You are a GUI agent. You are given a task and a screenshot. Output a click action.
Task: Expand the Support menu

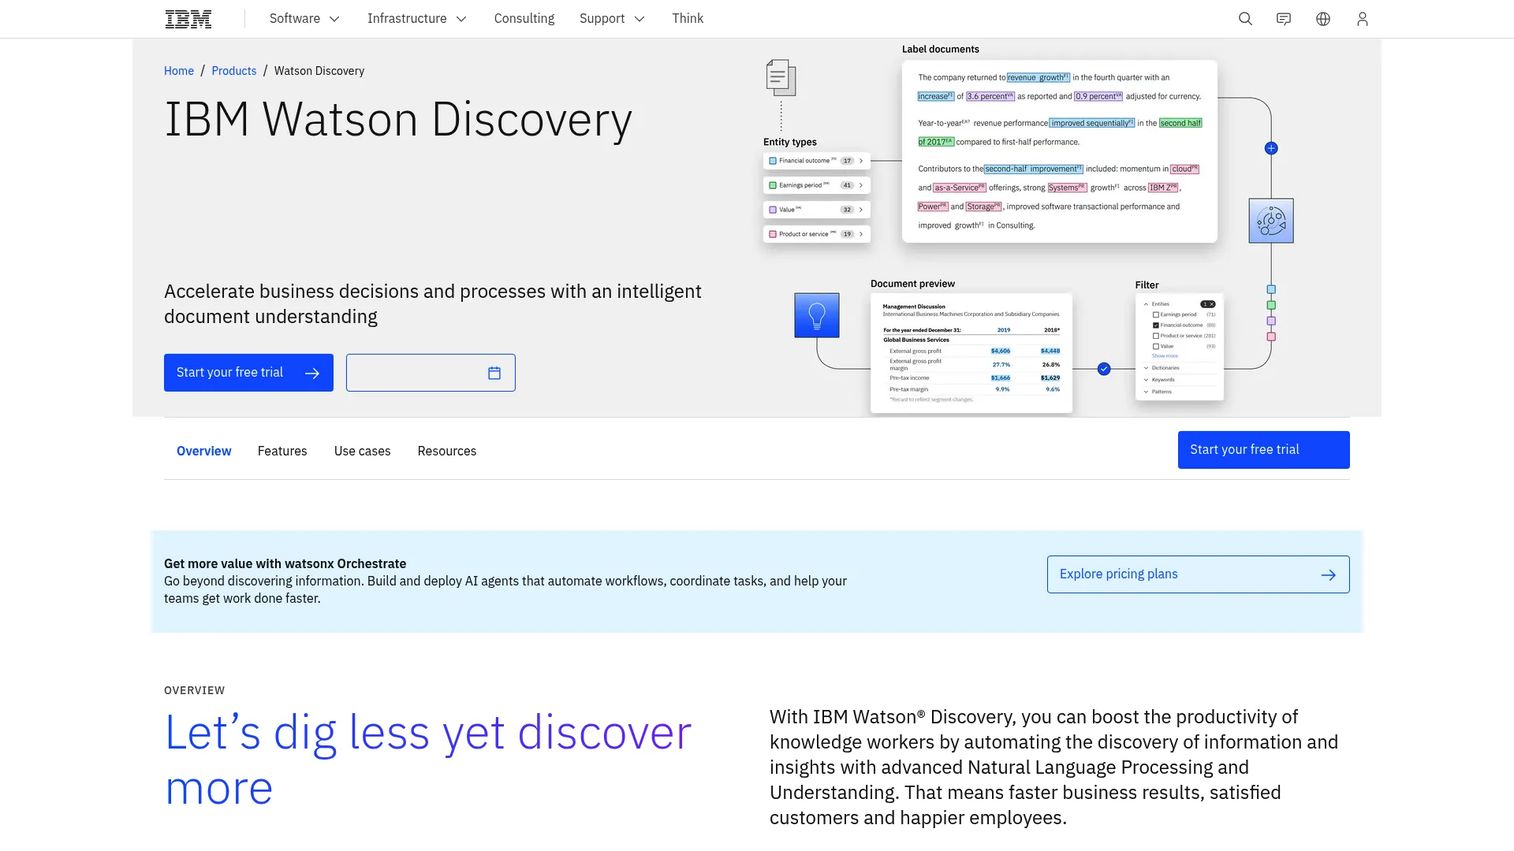pyautogui.click(x=612, y=19)
